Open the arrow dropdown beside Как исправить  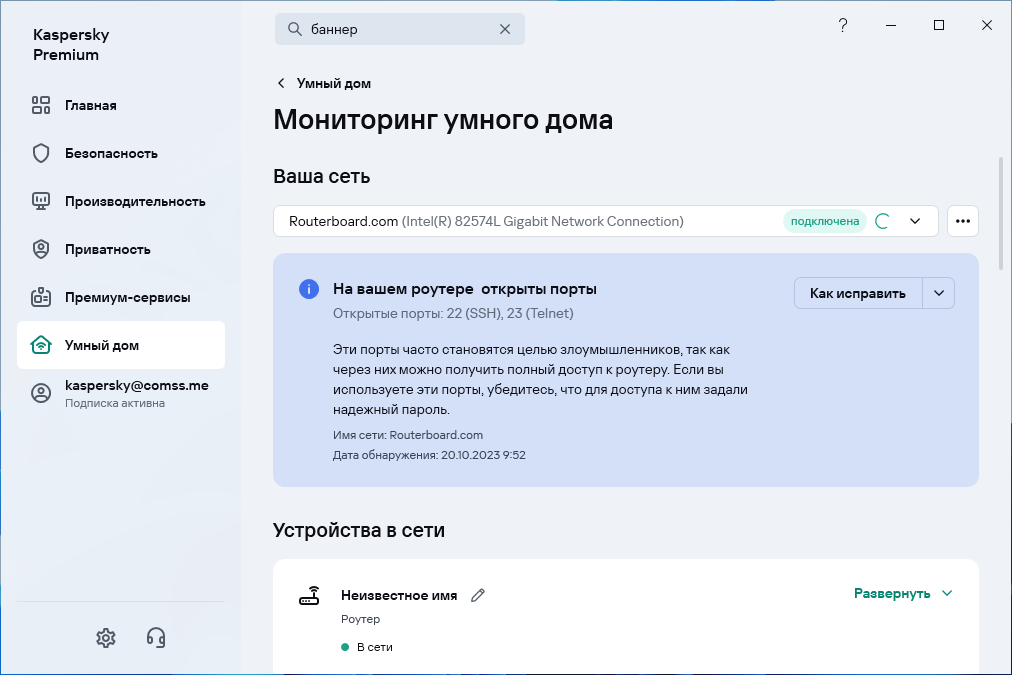pyautogui.click(x=939, y=293)
